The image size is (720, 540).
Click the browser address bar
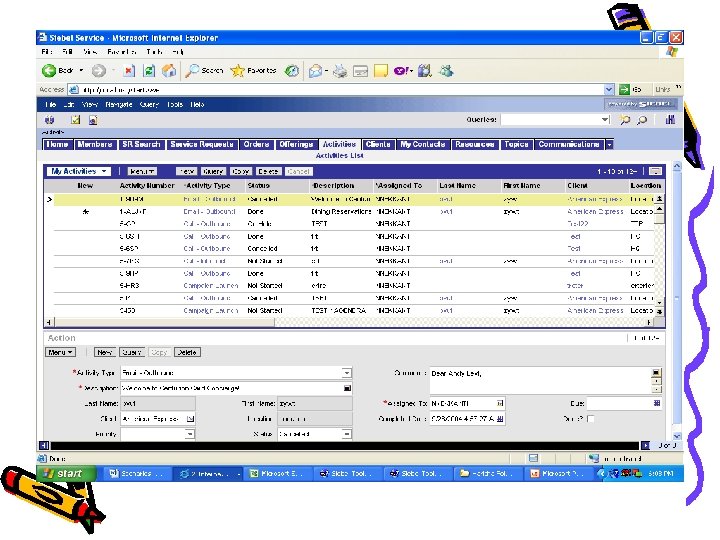point(338,89)
